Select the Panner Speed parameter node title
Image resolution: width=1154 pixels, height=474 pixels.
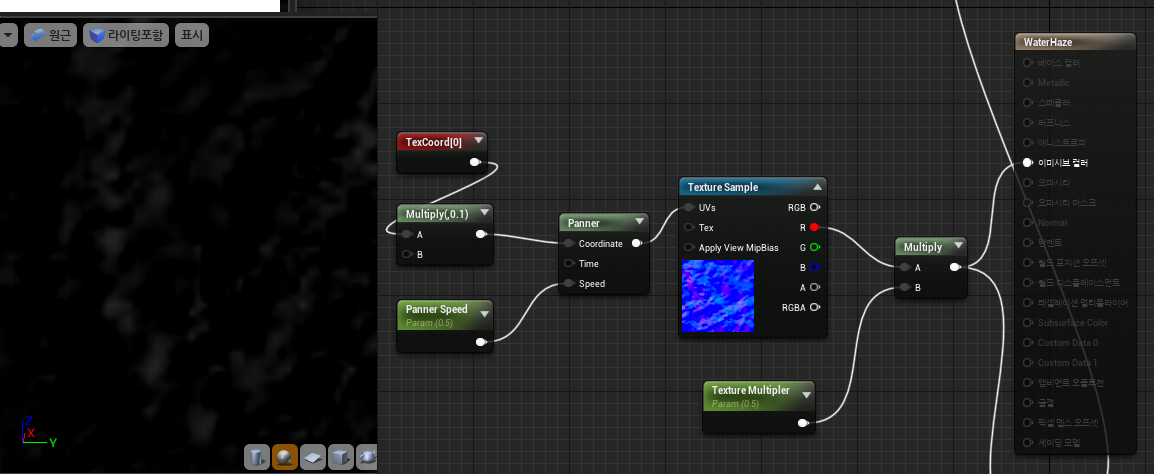tap(436, 309)
